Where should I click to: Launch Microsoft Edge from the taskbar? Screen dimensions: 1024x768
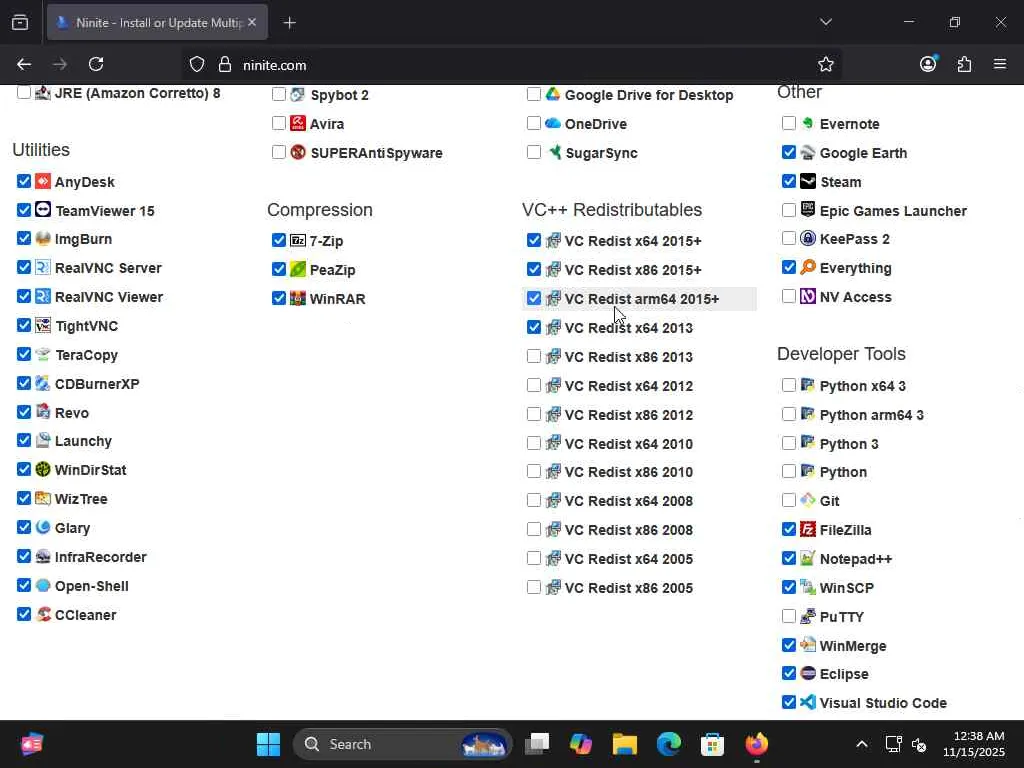668,744
